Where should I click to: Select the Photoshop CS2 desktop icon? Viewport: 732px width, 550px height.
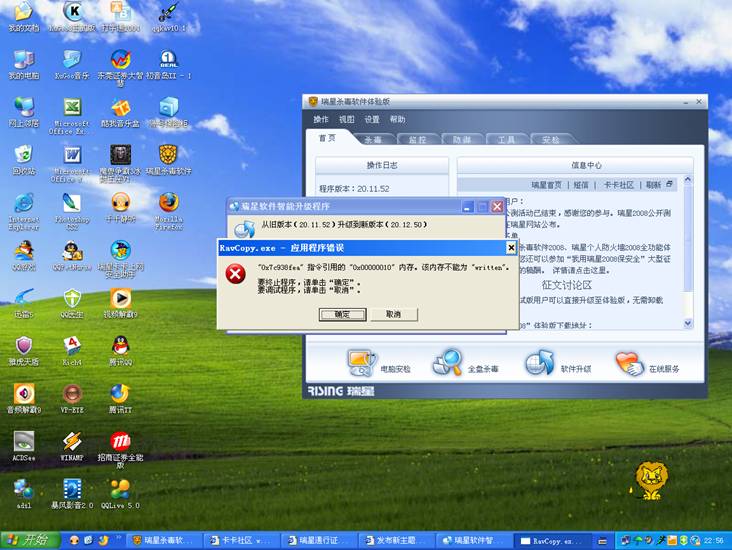72,211
